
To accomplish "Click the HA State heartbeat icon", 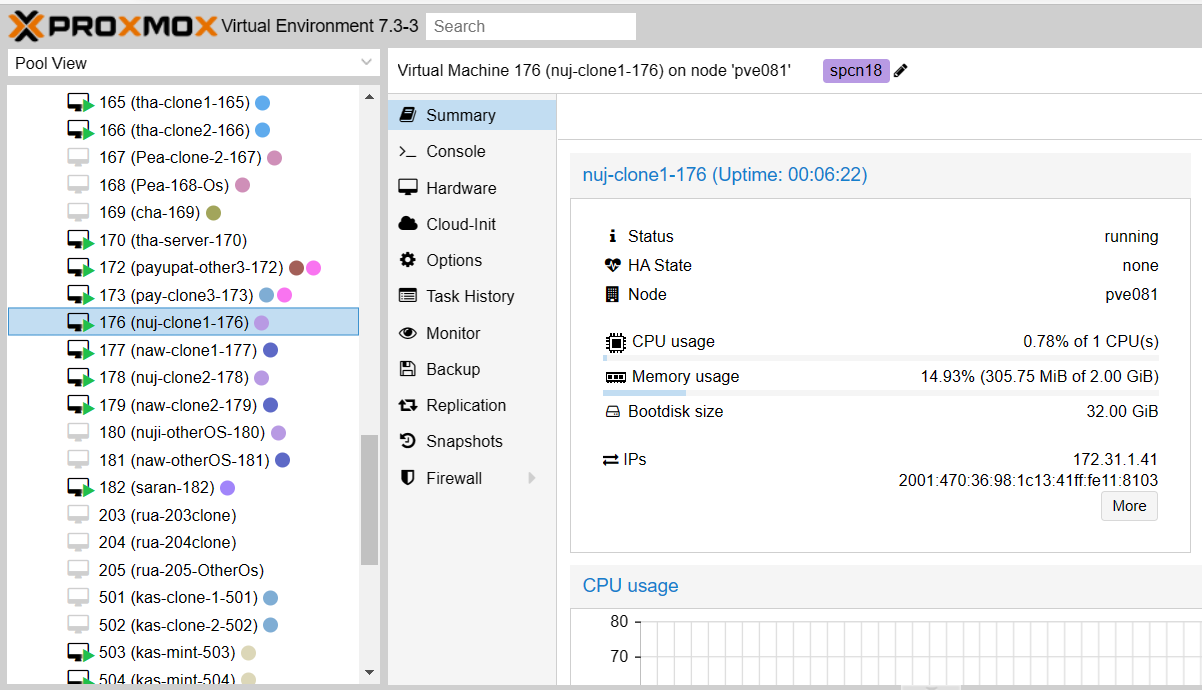I will coord(613,266).
